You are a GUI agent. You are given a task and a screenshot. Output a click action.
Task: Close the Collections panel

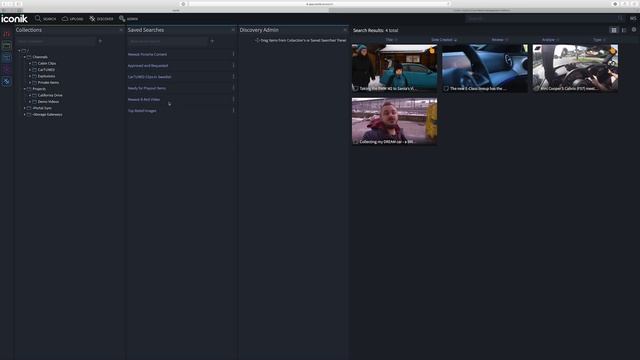tap(121, 30)
